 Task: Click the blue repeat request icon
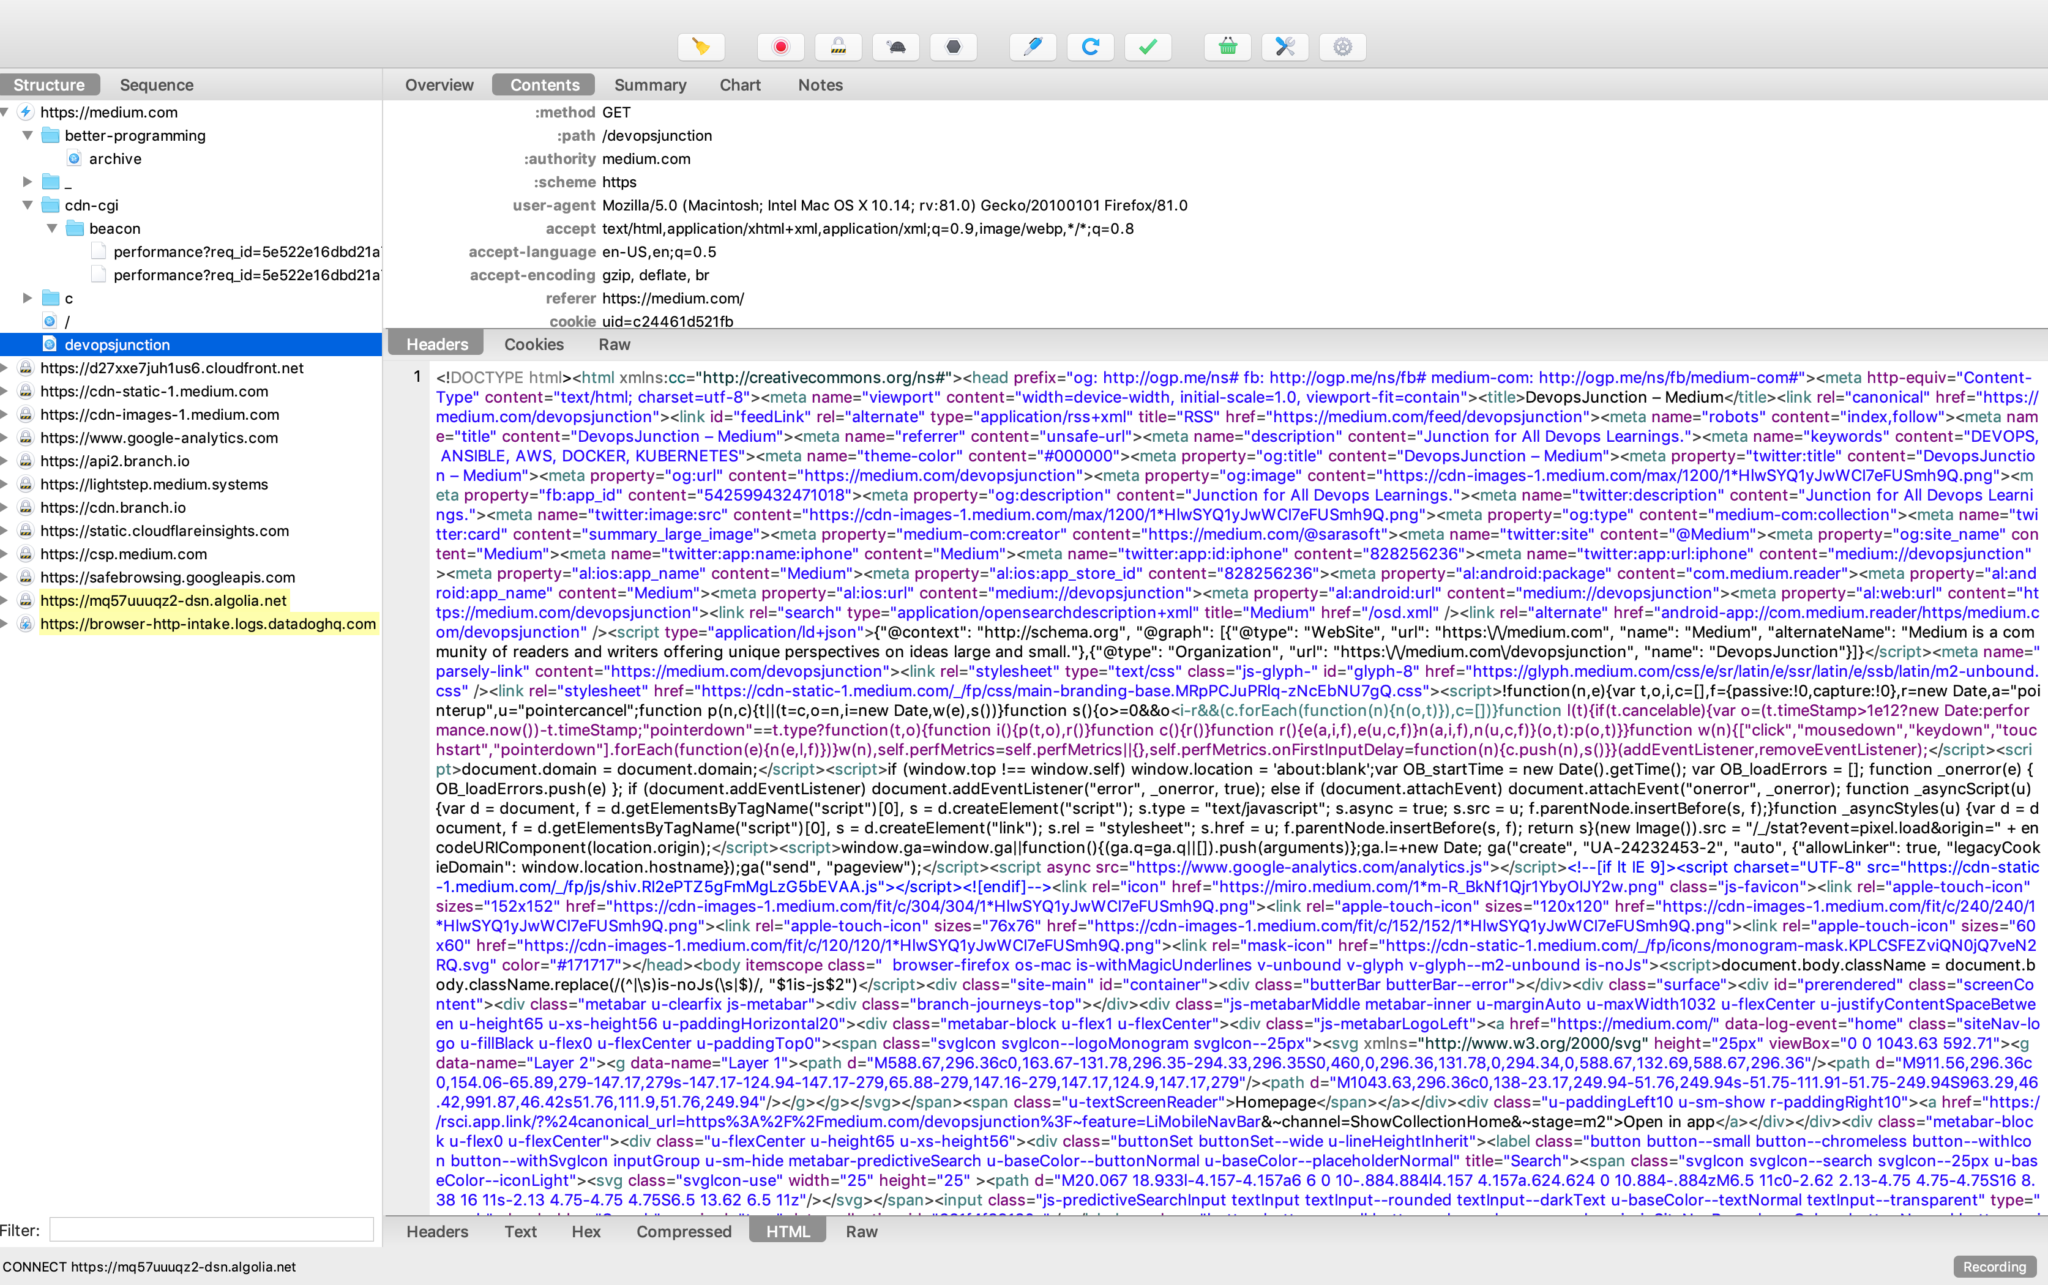point(1090,46)
